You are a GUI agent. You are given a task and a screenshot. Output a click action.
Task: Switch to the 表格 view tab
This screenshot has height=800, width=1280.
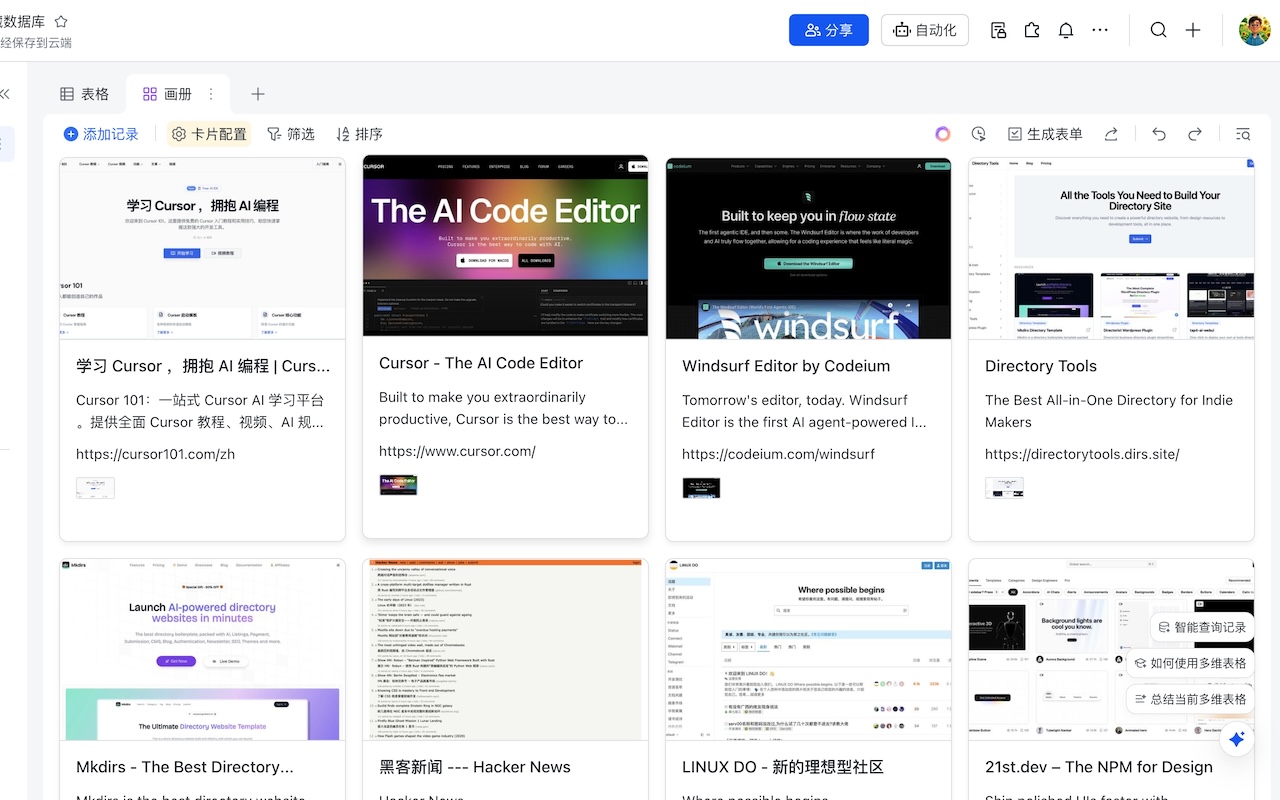point(84,94)
